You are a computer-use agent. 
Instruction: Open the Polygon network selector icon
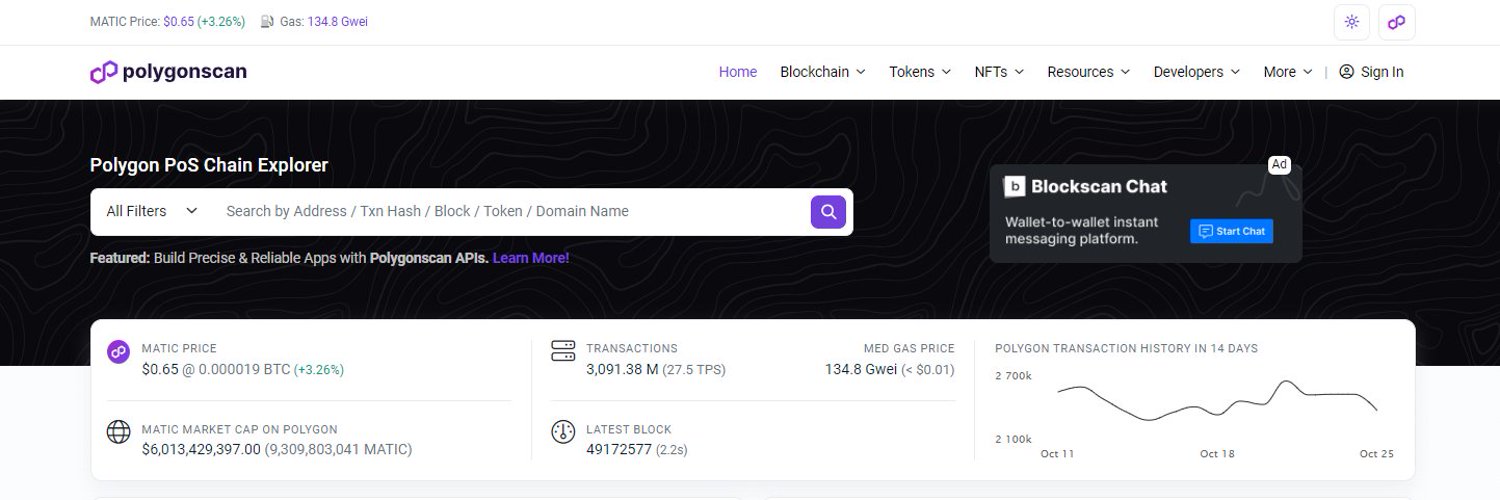(x=1396, y=22)
